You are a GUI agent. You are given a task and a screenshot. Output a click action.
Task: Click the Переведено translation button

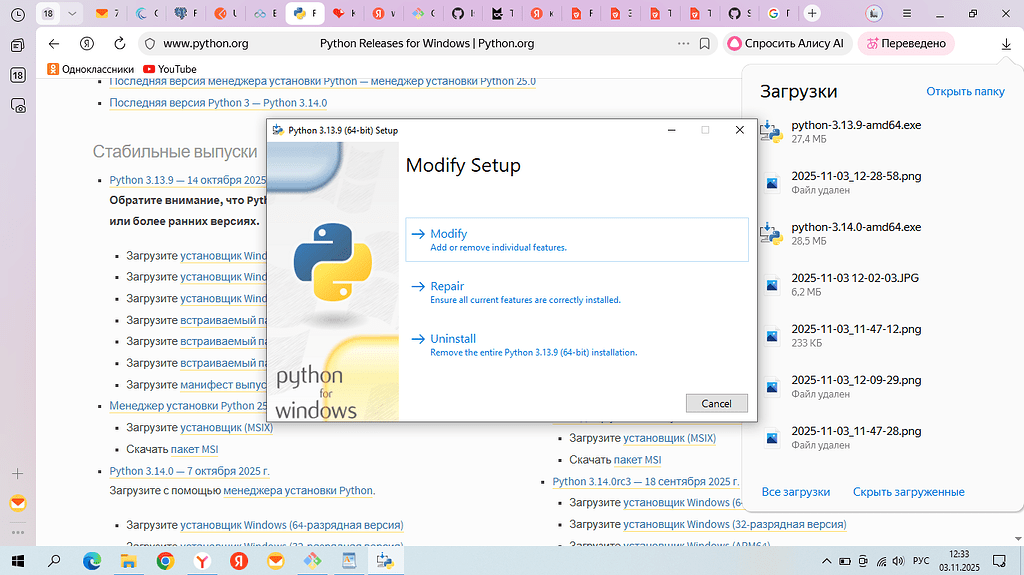point(906,44)
